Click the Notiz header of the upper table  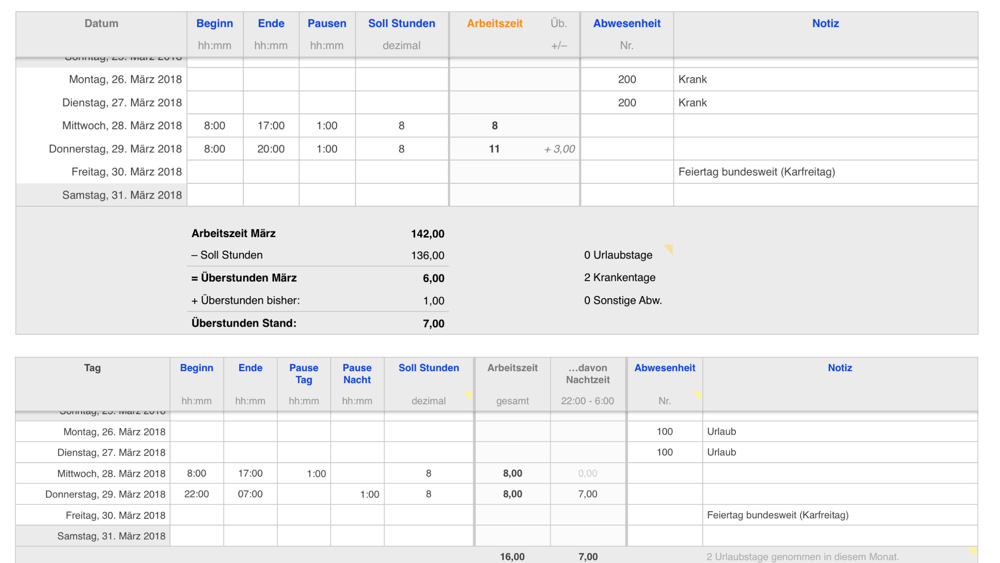pyautogui.click(x=825, y=24)
